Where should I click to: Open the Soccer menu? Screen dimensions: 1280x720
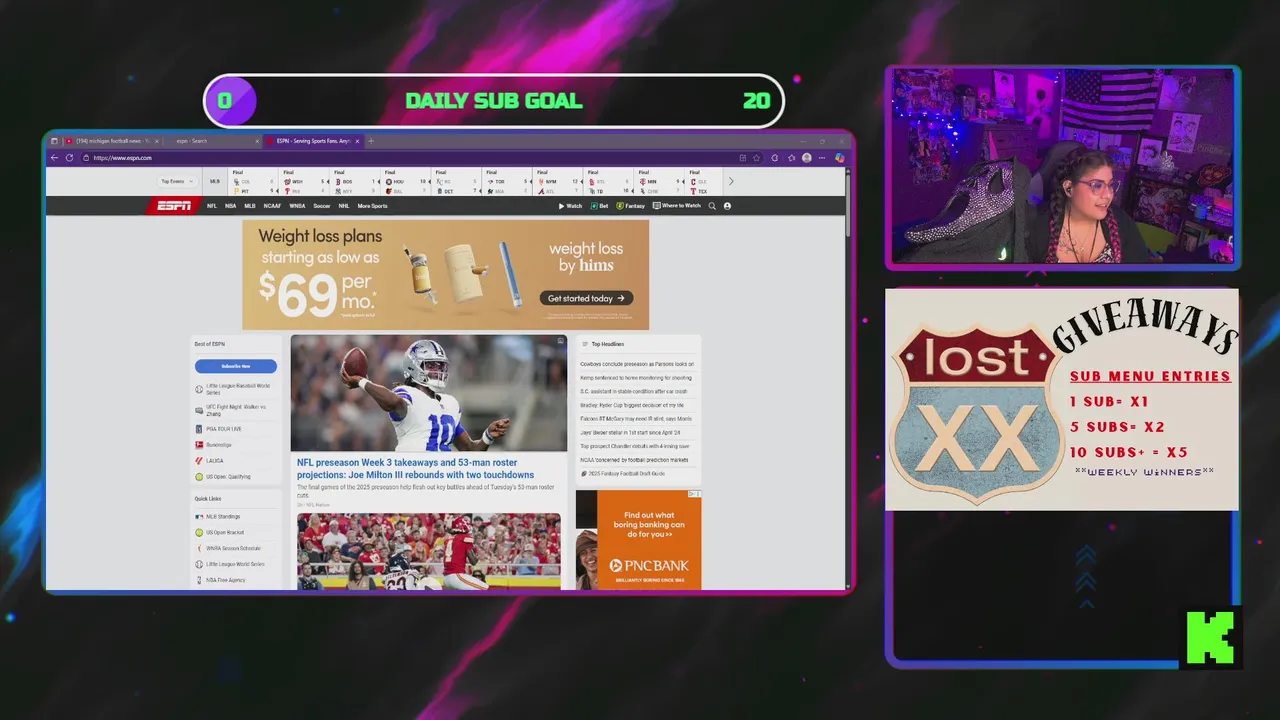321,206
